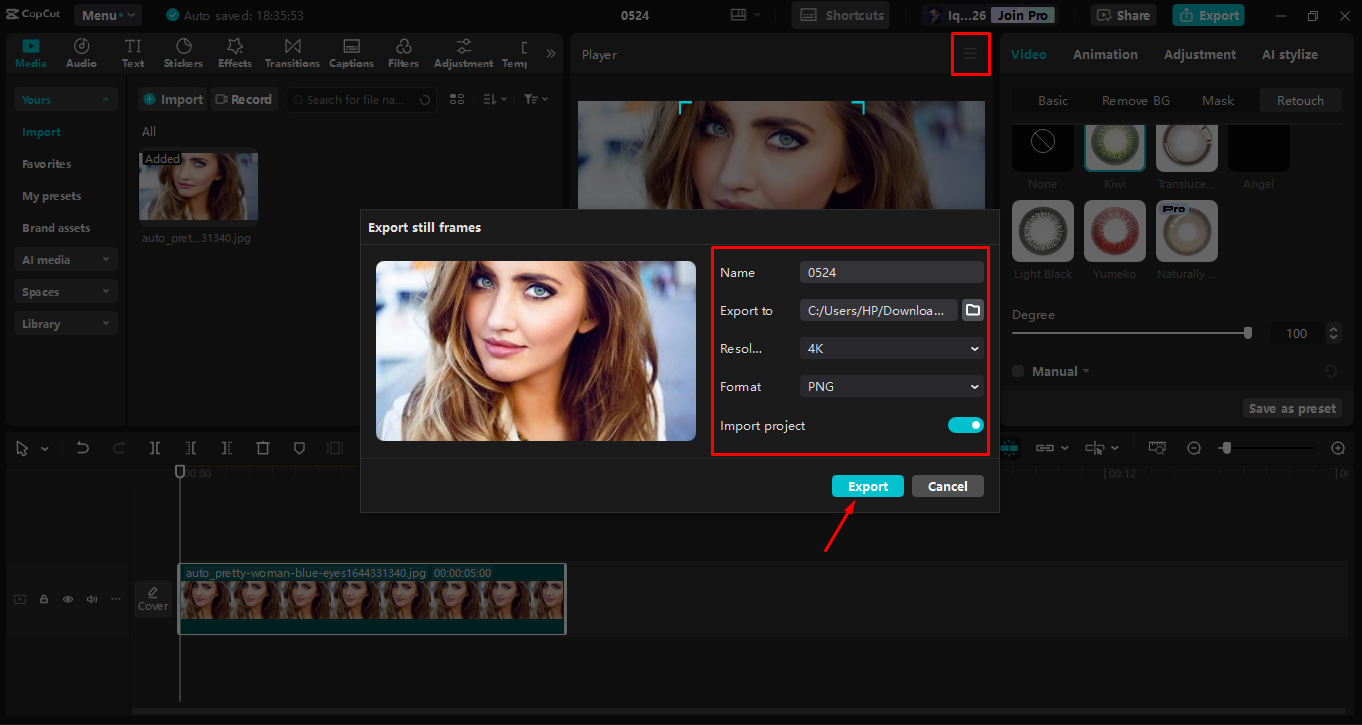The height and width of the screenshot is (725, 1362).
Task: Open the Retouch tab
Action: (x=1299, y=100)
